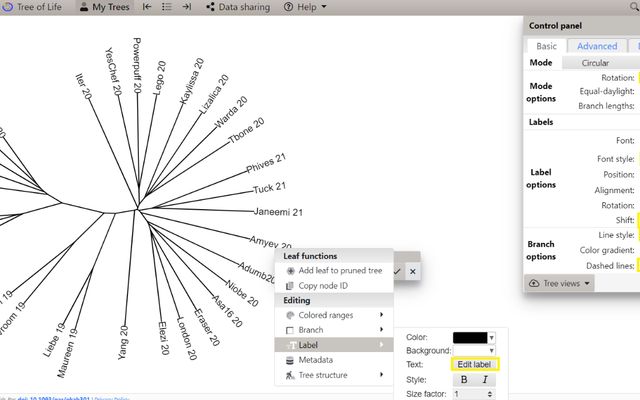640x400 pixels.
Task: Confirm with the checkmark icon
Action: coord(397,271)
